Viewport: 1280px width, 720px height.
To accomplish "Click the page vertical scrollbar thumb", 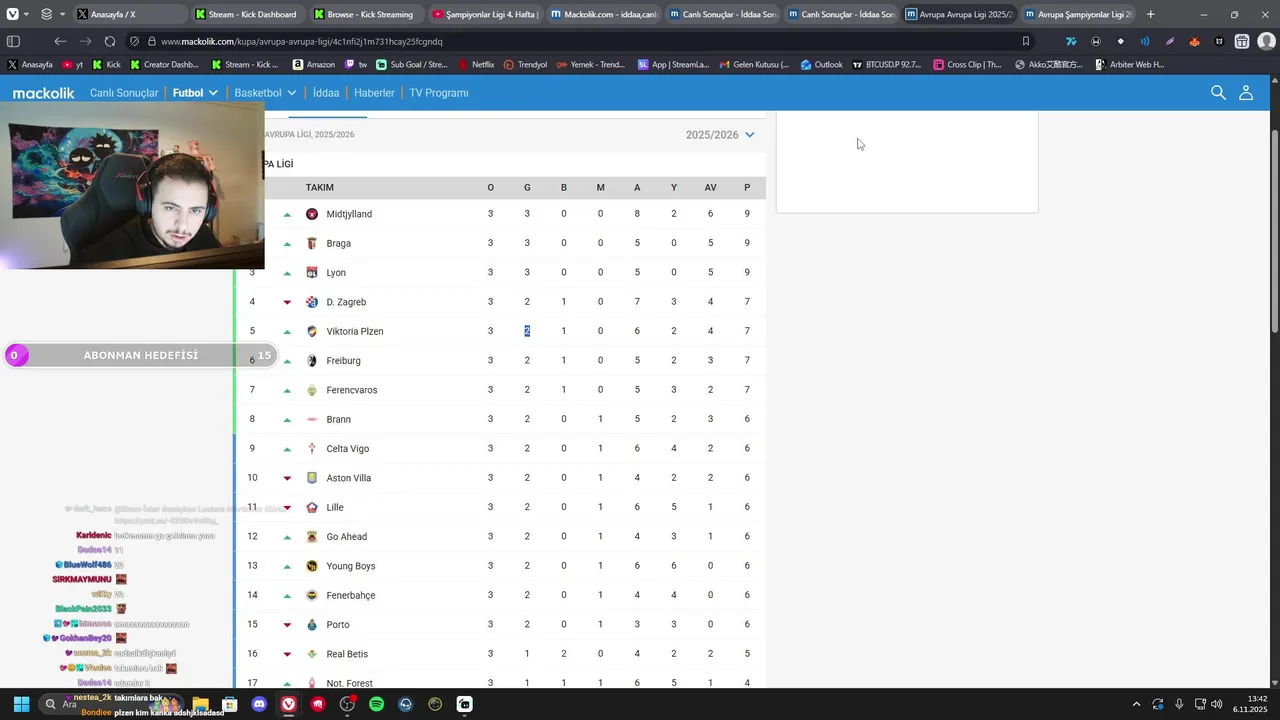I will [1274, 232].
